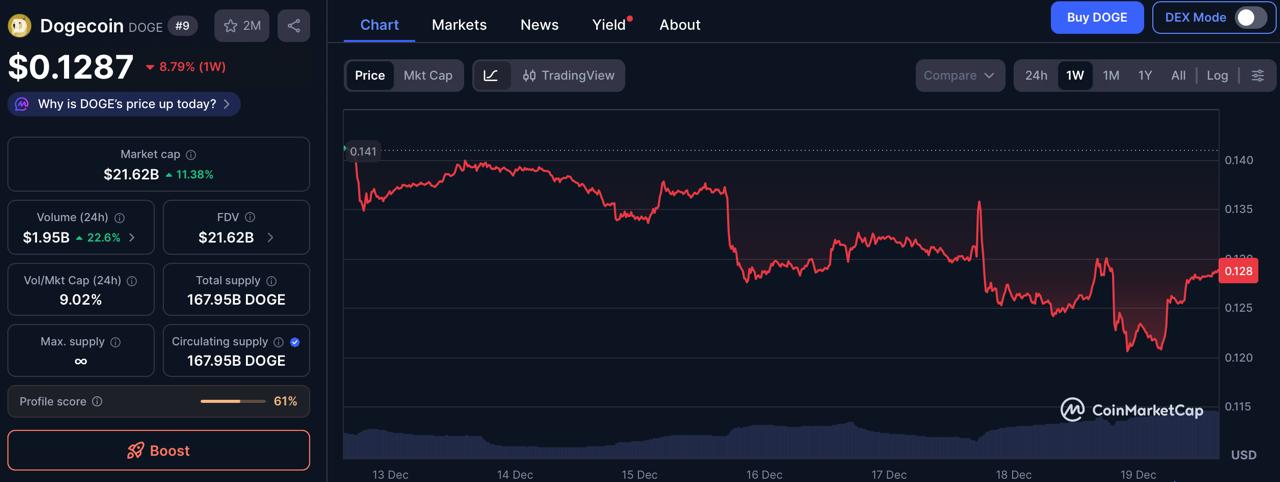Click the 16 Dec date label
This screenshot has height=482, width=1280.
(764, 474)
